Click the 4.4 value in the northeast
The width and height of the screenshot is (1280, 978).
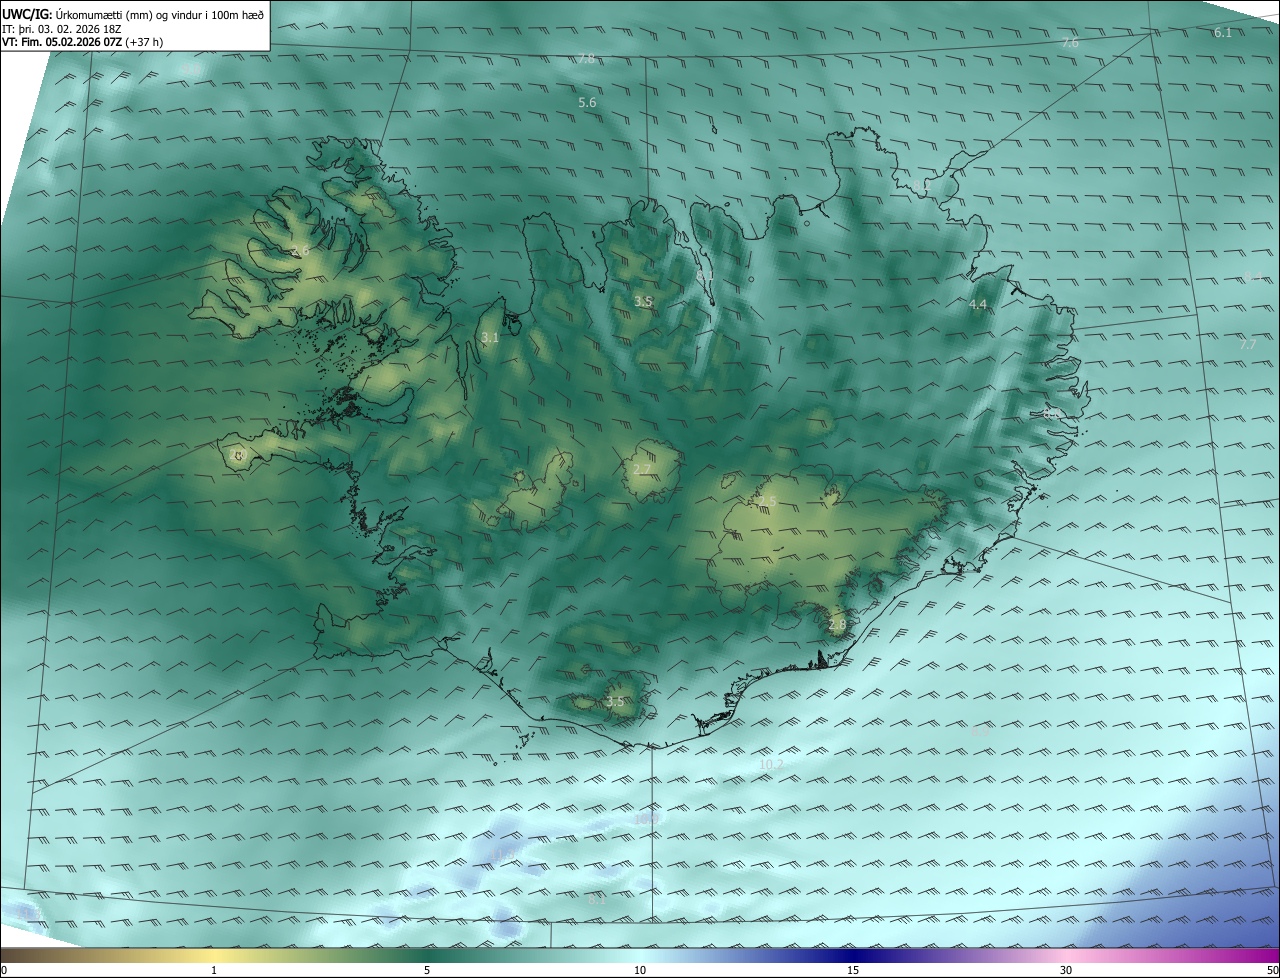(x=978, y=304)
